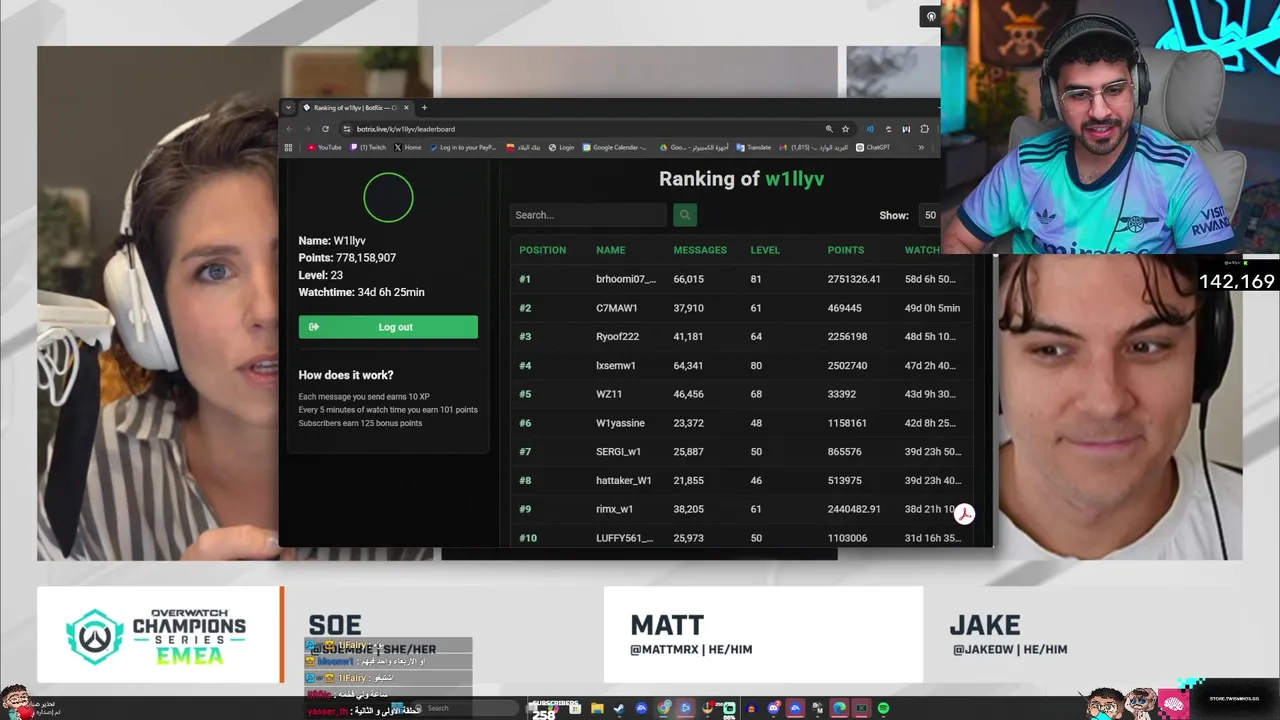Open the 'Log in to your PayP...' bookmark
This screenshot has height=720, width=1280.
[x=463, y=147]
